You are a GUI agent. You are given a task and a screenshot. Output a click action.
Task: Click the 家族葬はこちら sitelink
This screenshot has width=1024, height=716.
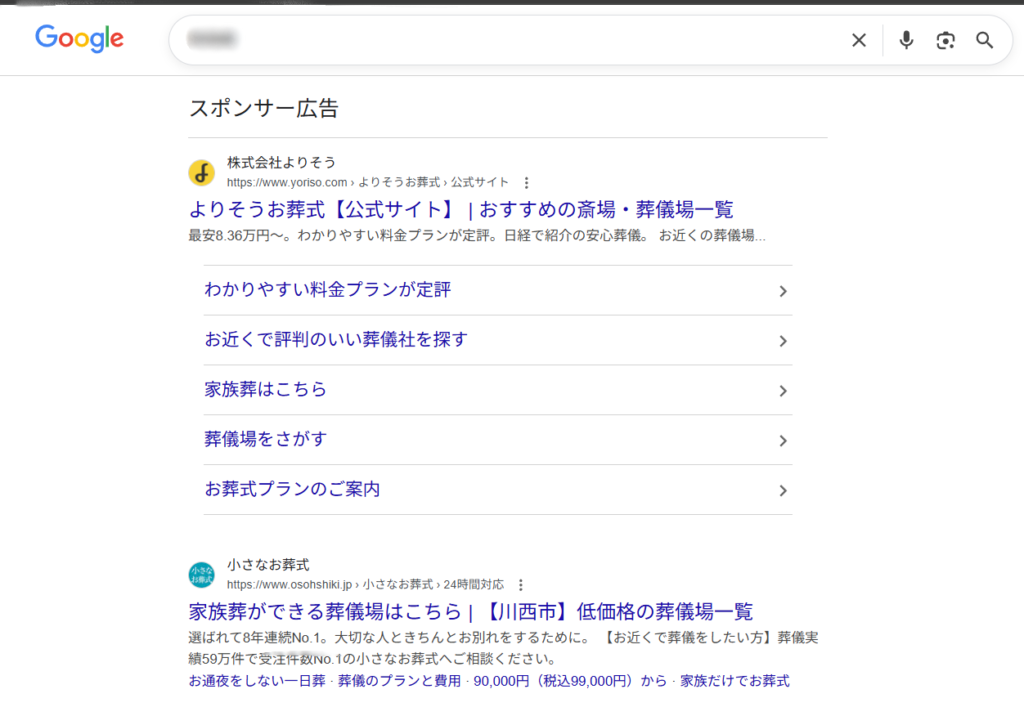[x=263, y=390]
